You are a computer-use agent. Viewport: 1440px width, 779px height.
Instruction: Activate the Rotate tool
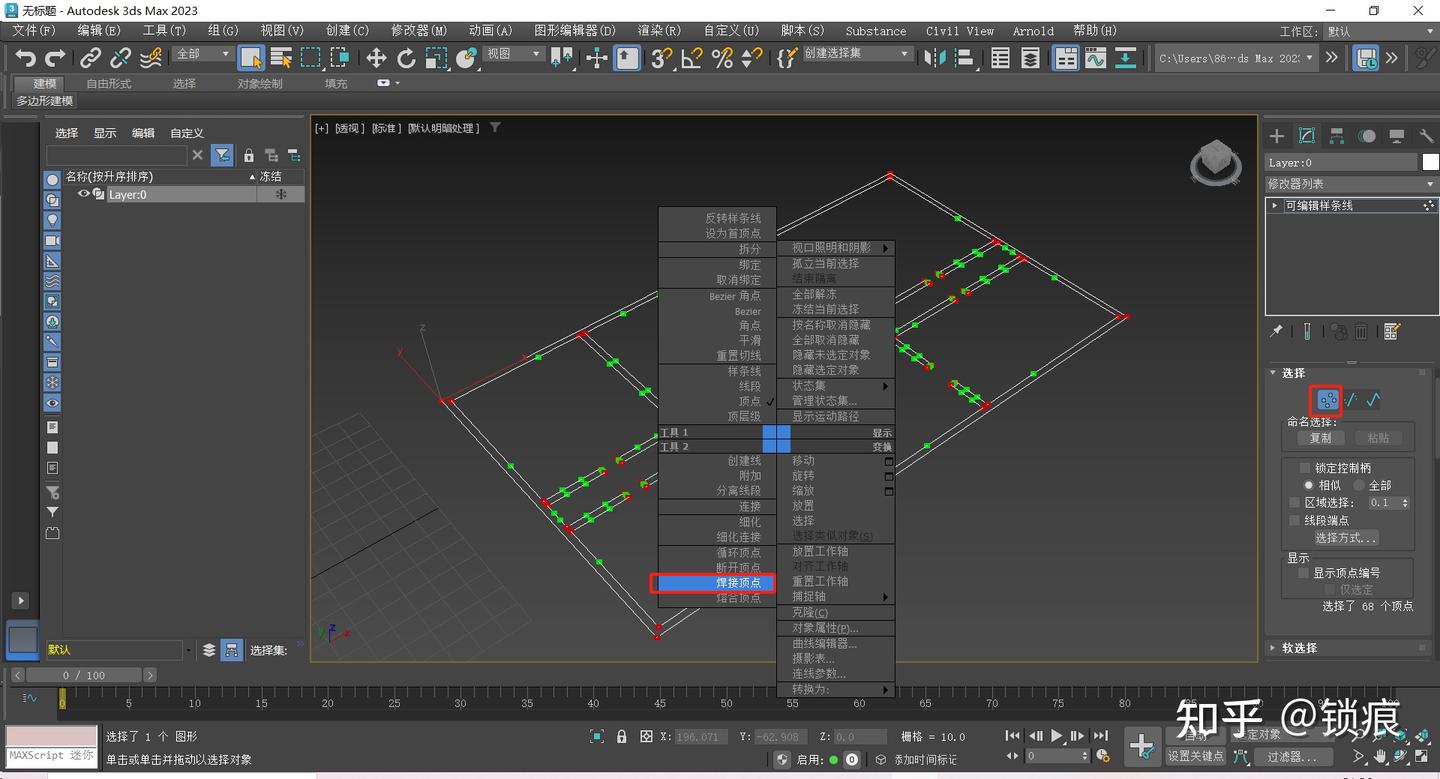point(404,58)
